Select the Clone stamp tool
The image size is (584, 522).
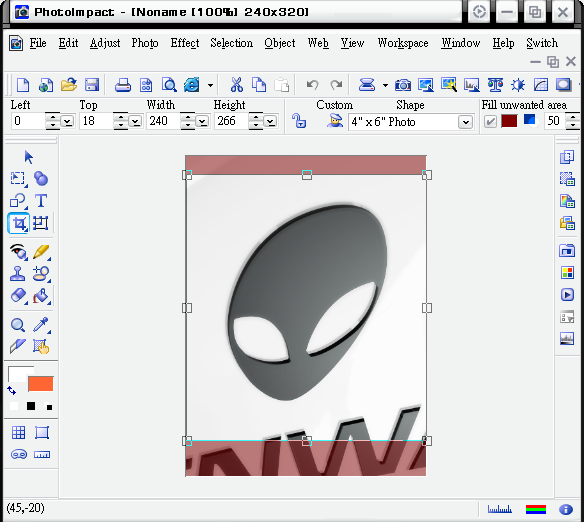[x=18, y=274]
